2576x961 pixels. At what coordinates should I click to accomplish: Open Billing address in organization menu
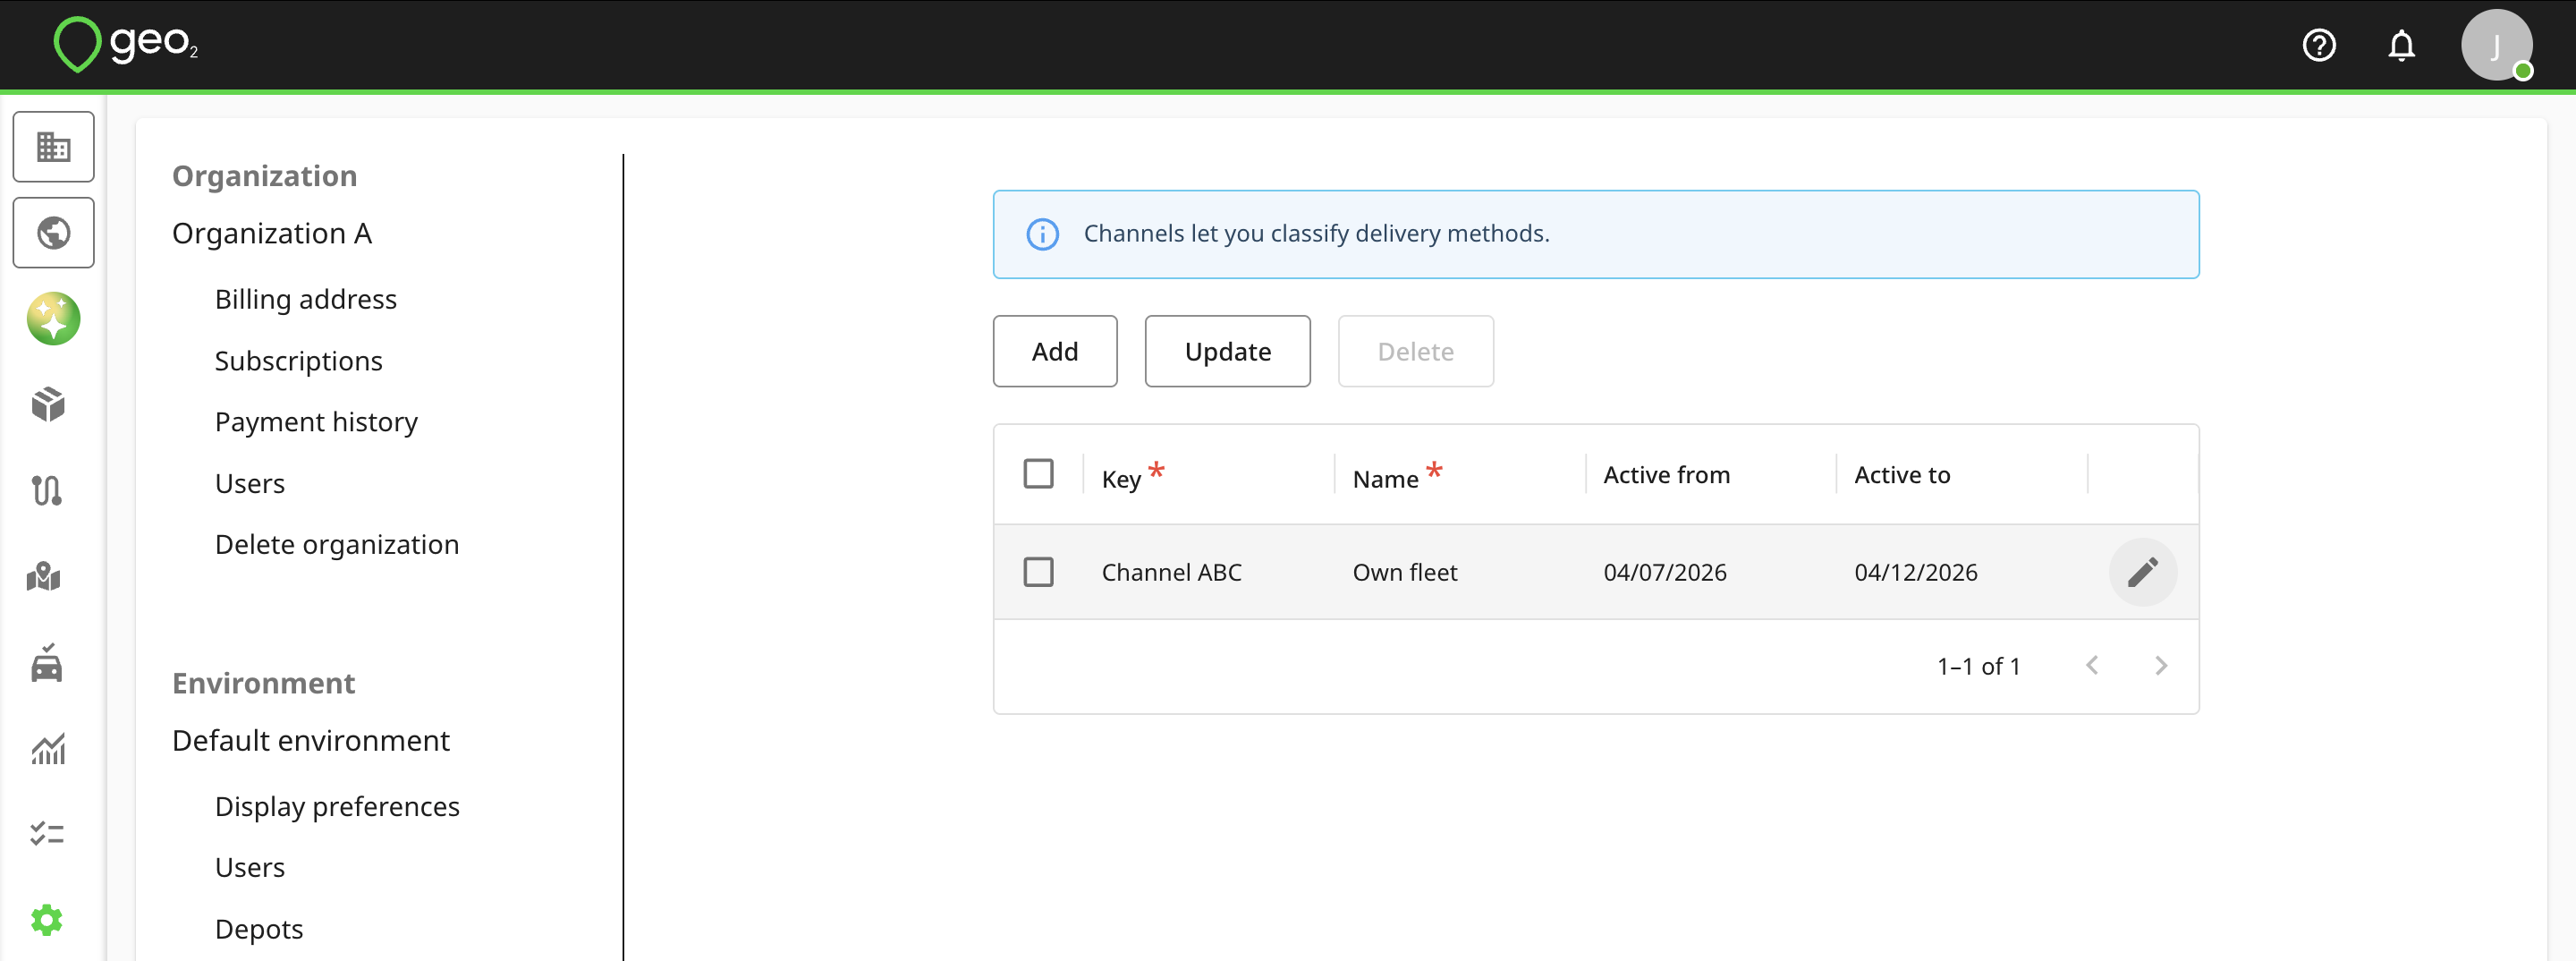click(305, 299)
